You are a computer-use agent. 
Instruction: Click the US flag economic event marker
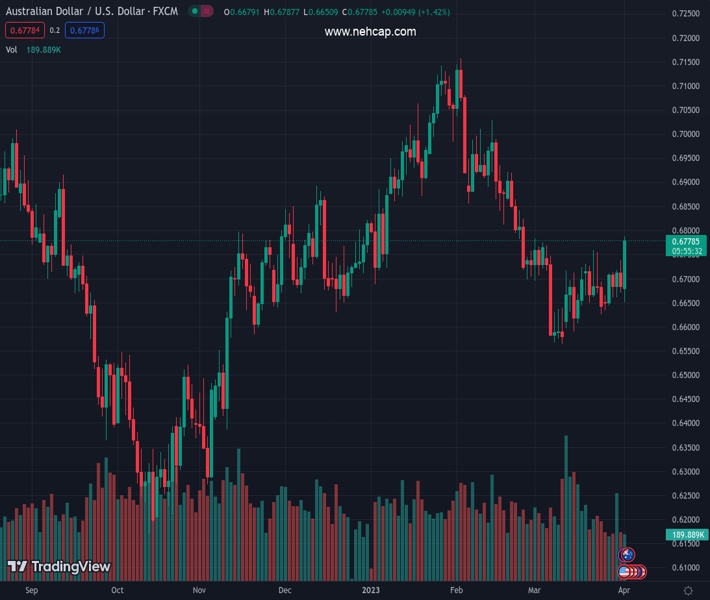626,571
